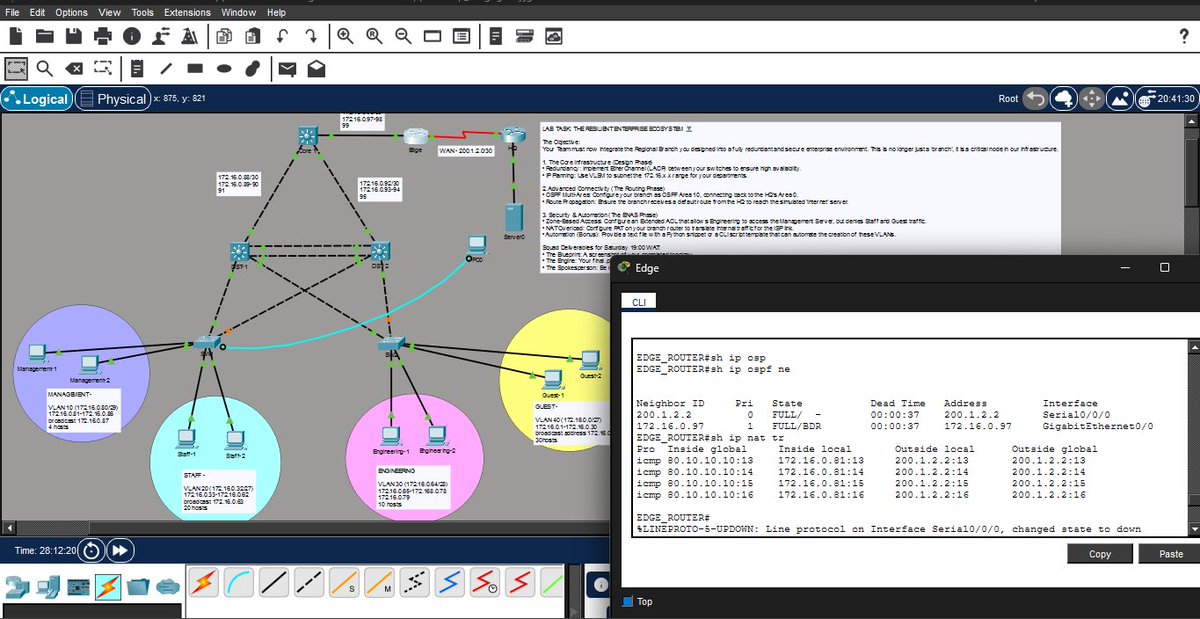Open the Options menu
This screenshot has width=1200, height=619.
point(72,12)
